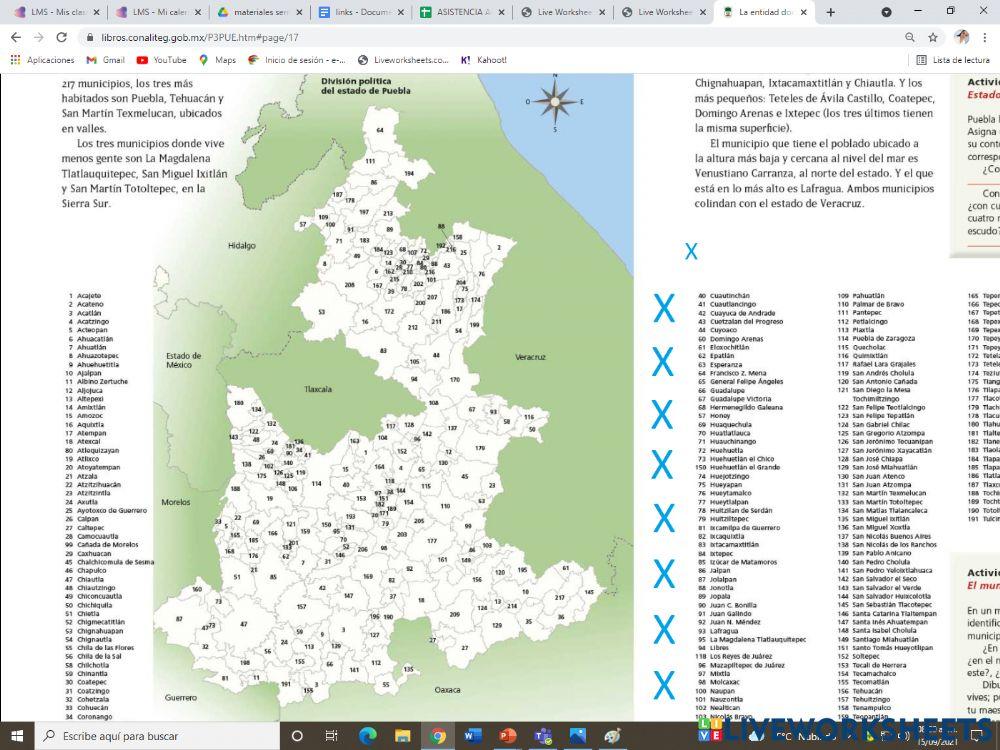The width and height of the screenshot is (1000, 750).
Task: Open the Aplicaciones apps grid shortcut
Action: point(43,60)
